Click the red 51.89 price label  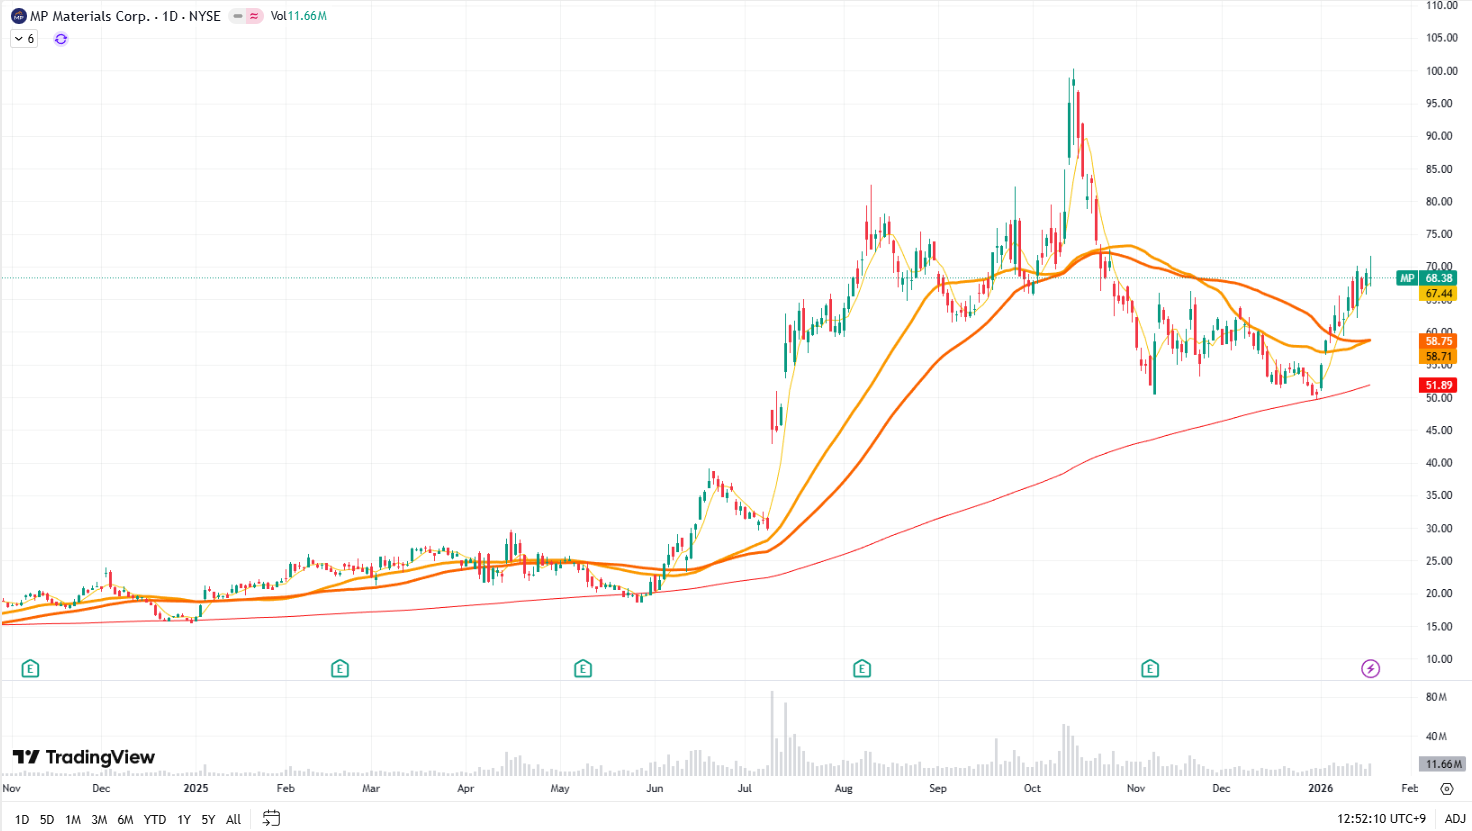1439,385
